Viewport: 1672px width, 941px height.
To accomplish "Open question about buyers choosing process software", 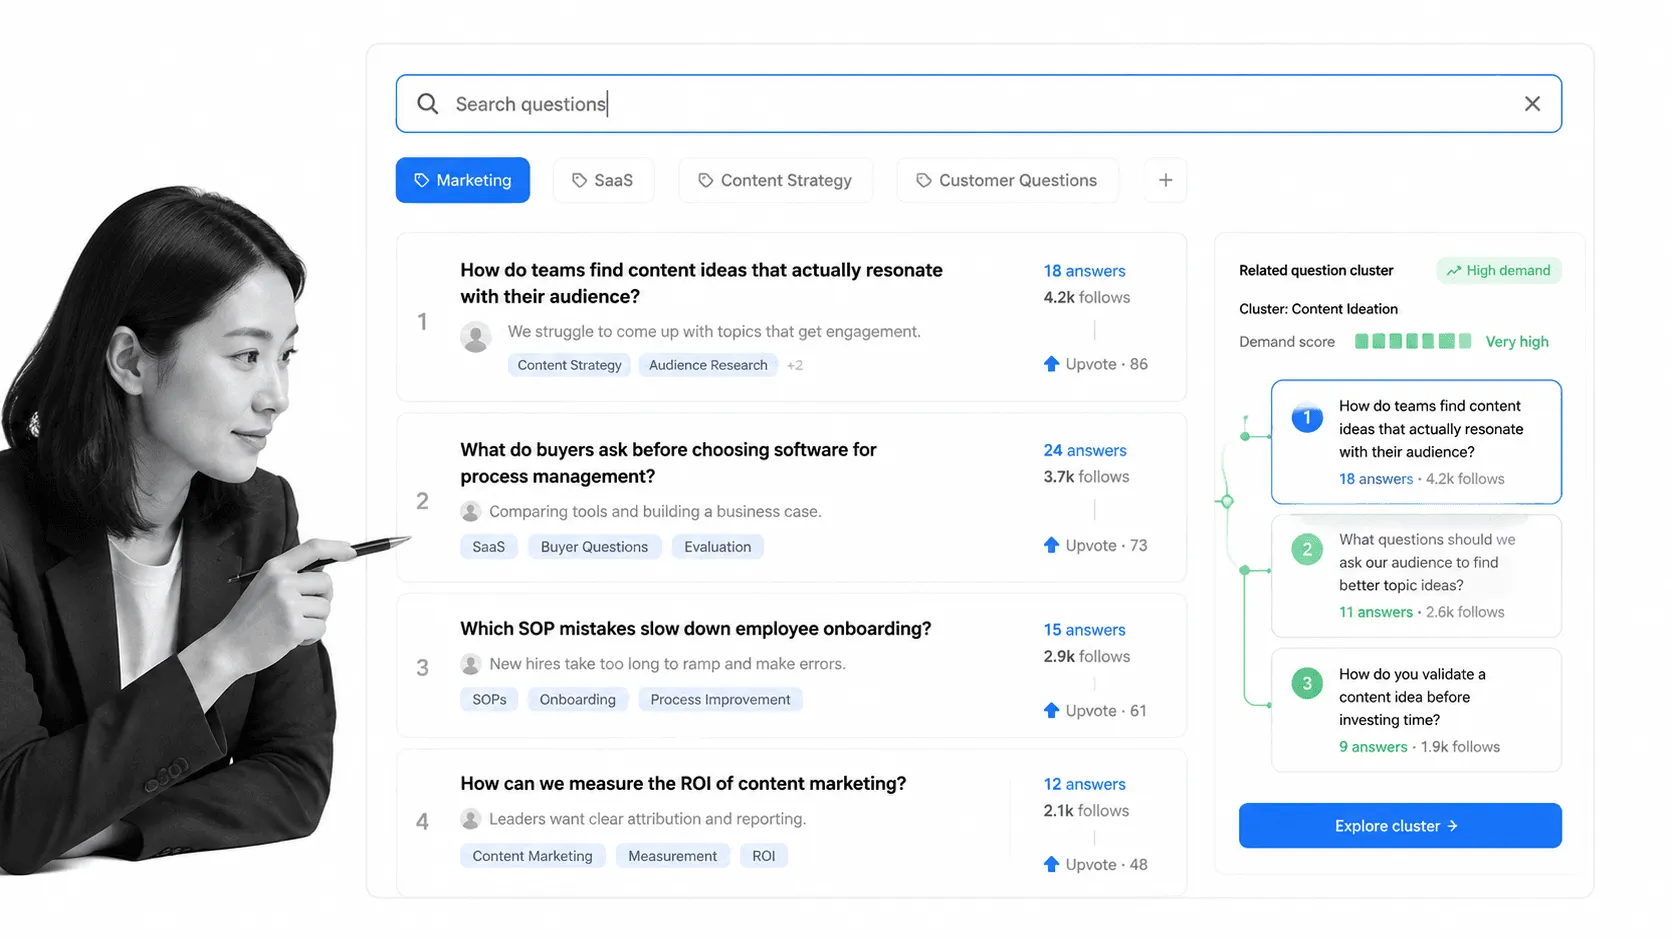I will [x=668, y=463].
